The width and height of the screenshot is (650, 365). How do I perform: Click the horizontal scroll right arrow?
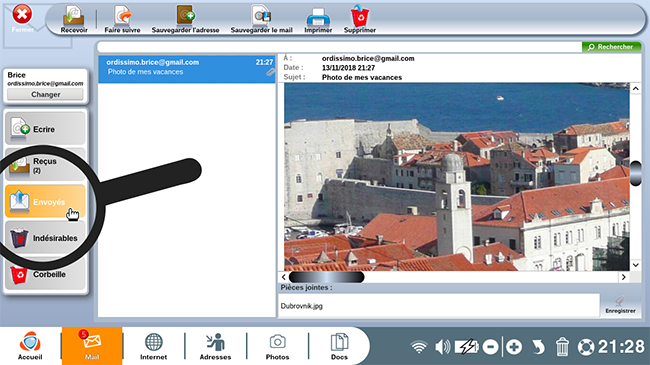[623, 277]
